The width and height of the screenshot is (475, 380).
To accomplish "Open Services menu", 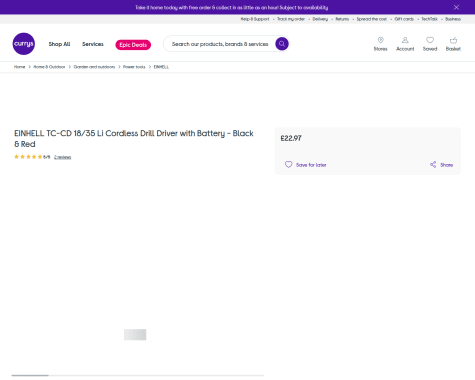I will tap(93, 44).
